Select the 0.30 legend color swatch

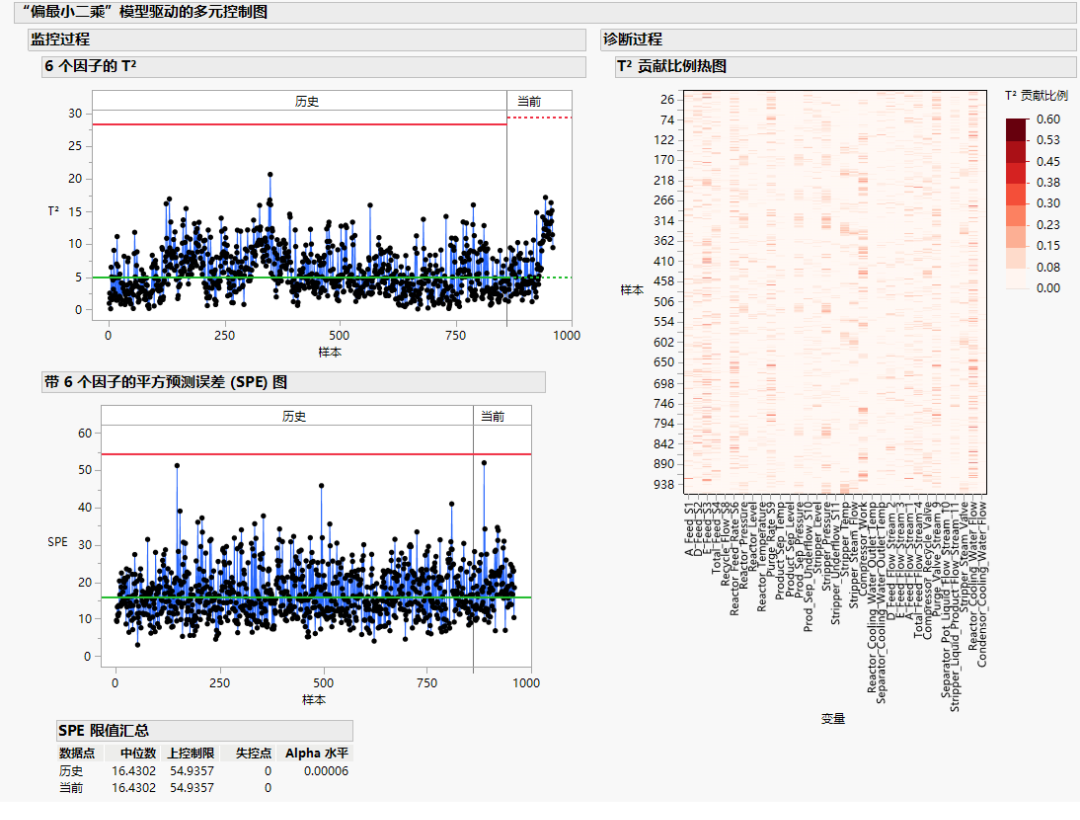pyautogui.click(x=1016, y=194)
